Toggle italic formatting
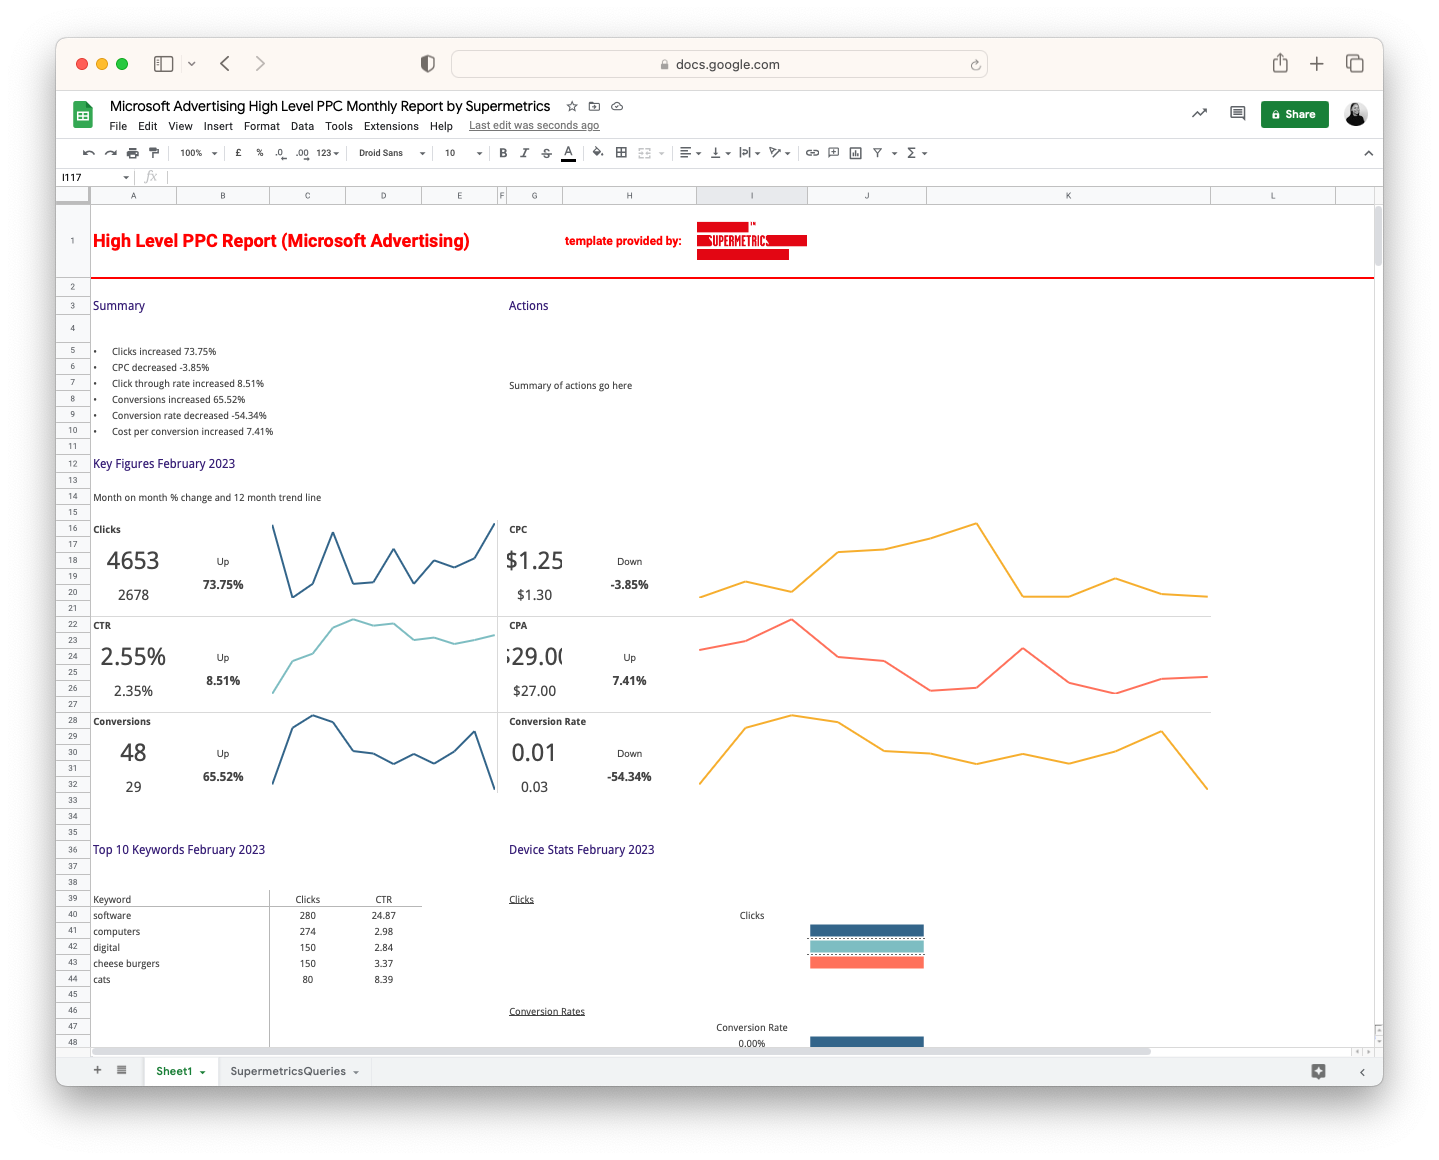This screenshot has width=1439, height=1160. coord(524,153)
